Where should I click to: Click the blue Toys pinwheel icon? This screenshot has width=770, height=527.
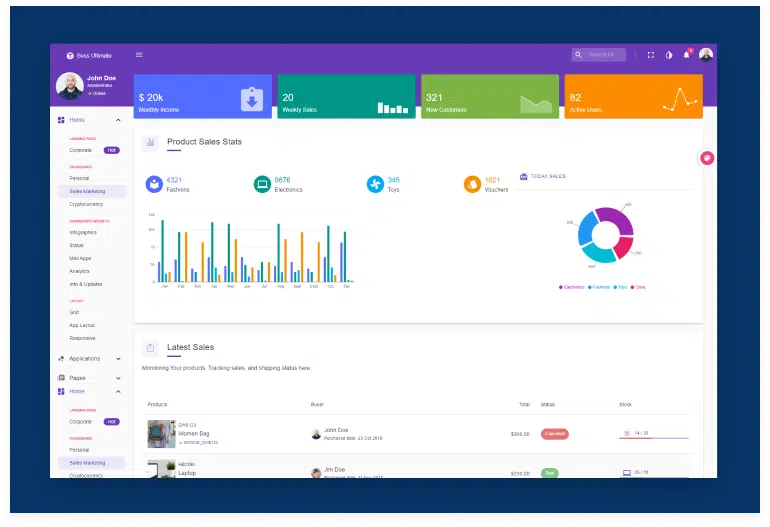tap(375, 184)
